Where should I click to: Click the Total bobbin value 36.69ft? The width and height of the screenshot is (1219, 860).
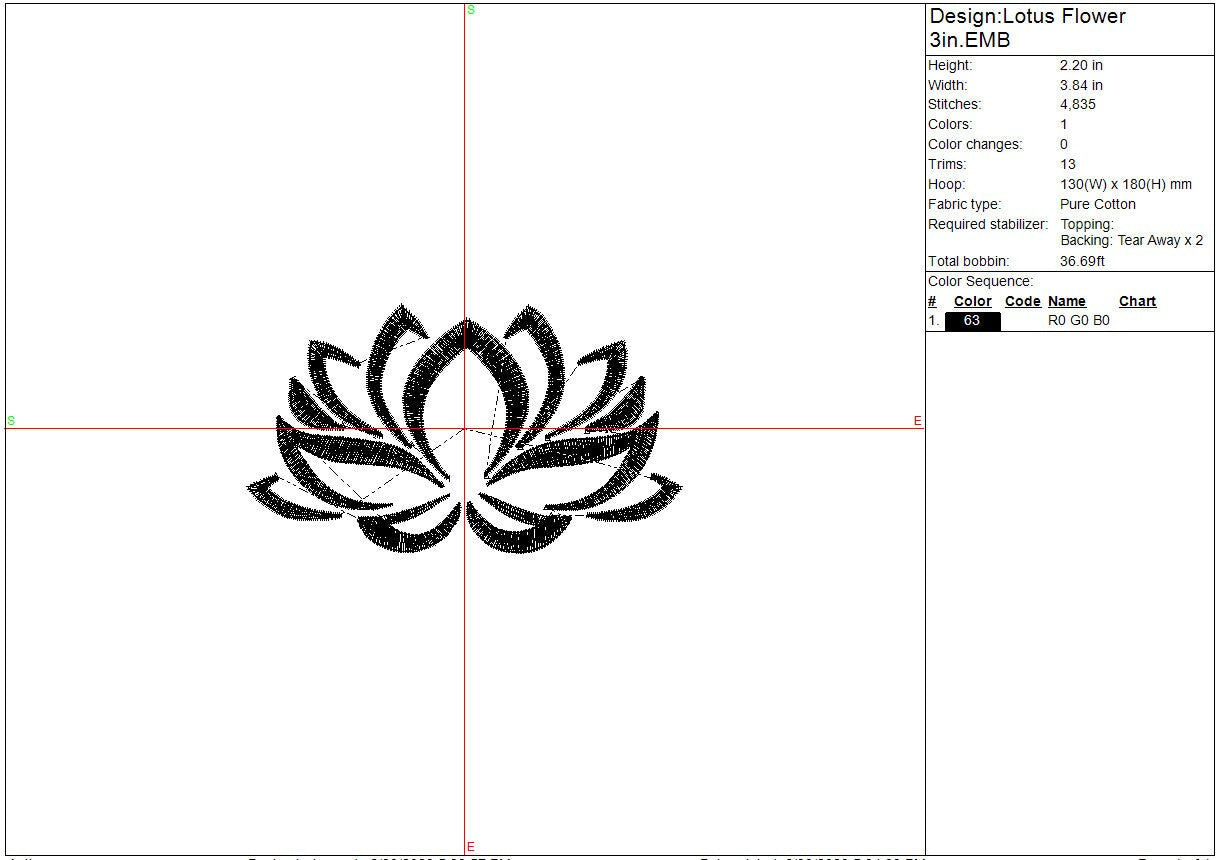(x=1082, y=261)
